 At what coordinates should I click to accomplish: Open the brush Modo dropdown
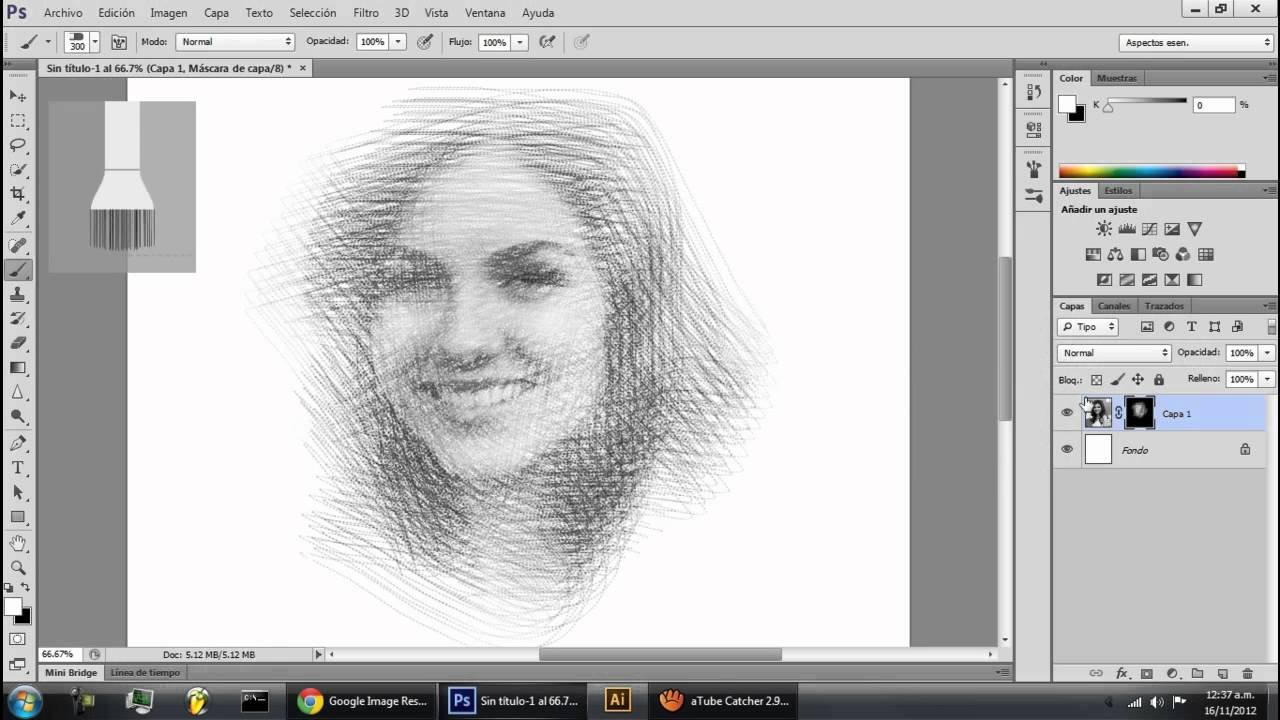click(235, 42)
